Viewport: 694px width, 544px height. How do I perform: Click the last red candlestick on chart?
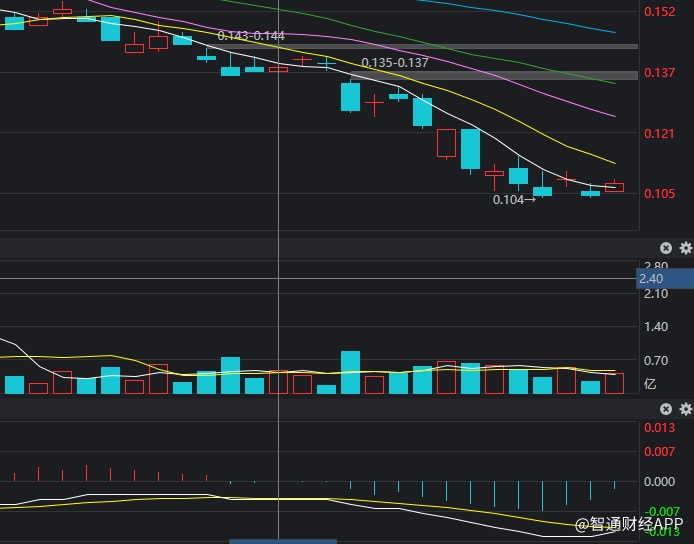click(x=614, y=187)
